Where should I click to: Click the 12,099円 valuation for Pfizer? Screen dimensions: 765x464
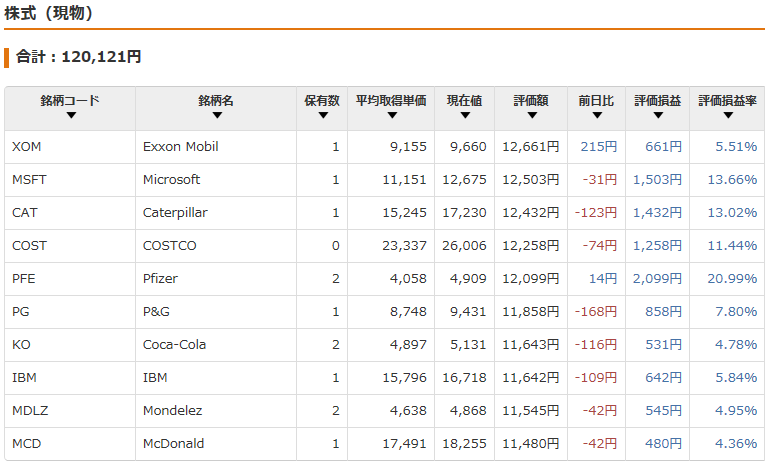tap(531, 279)
